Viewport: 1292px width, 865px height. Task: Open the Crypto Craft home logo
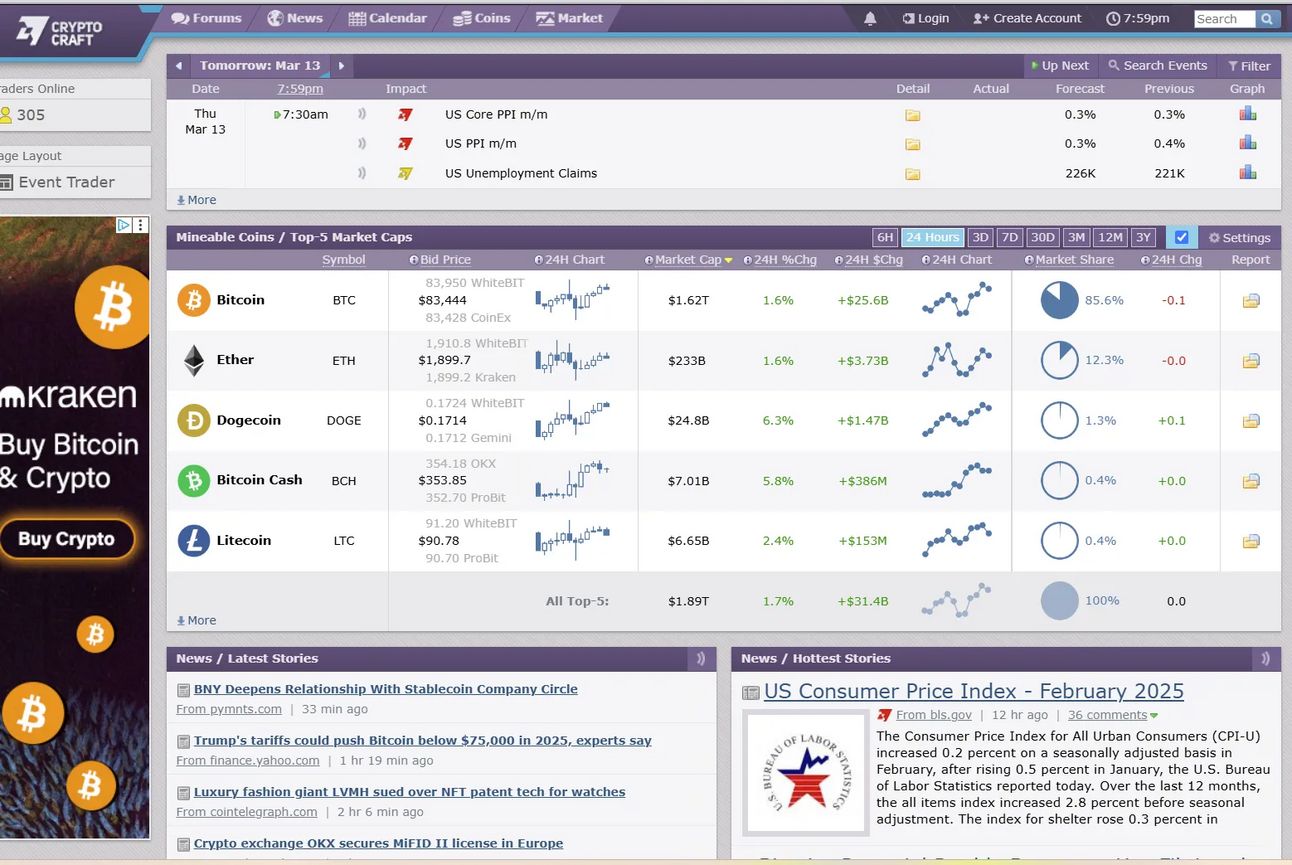click(60, 32)
